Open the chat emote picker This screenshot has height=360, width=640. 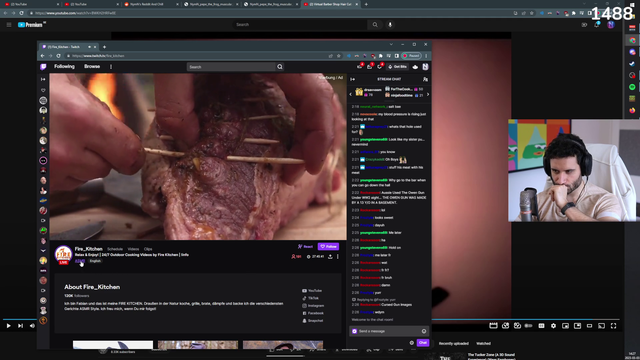click(x=424, y=331)
